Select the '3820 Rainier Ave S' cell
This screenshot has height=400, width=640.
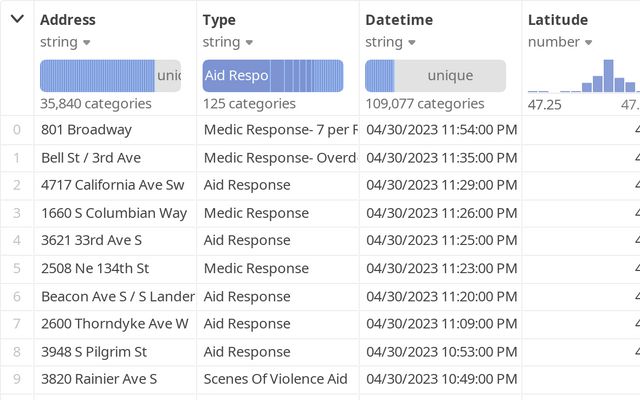99,379
